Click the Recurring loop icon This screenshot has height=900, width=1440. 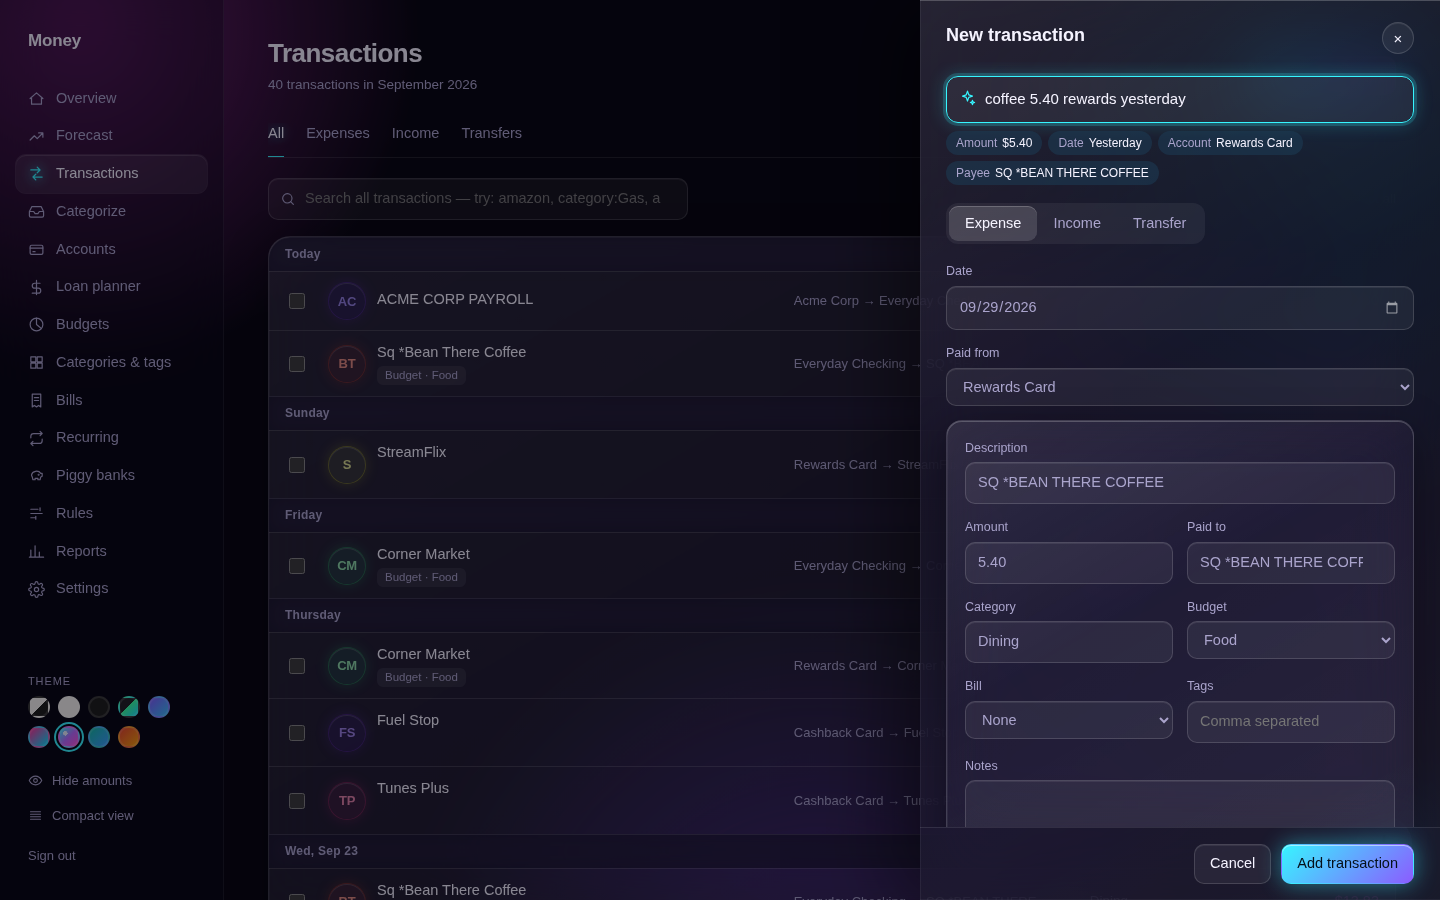click(x=37, y=438)
